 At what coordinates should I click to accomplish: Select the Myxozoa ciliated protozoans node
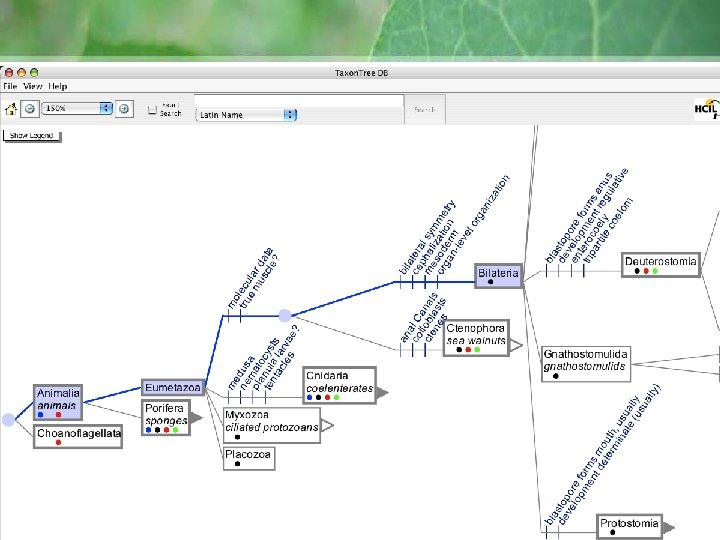coord(271,425)
